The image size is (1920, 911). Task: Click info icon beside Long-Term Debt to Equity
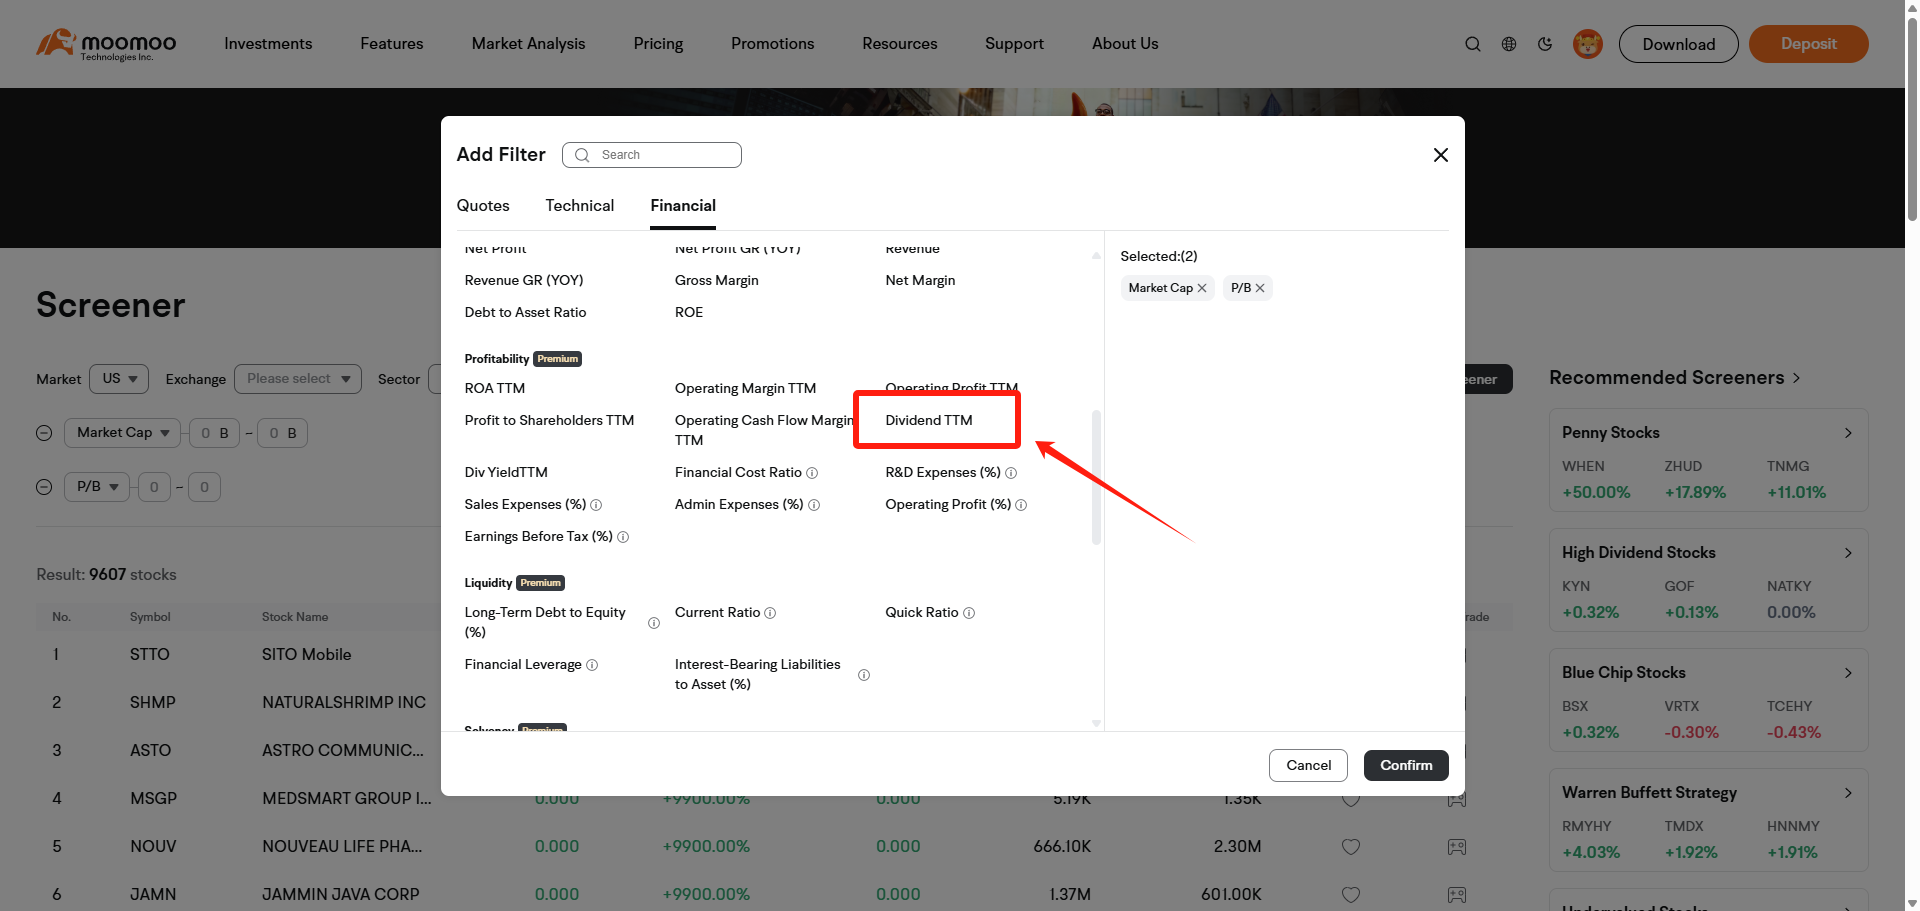pos(654,623)
